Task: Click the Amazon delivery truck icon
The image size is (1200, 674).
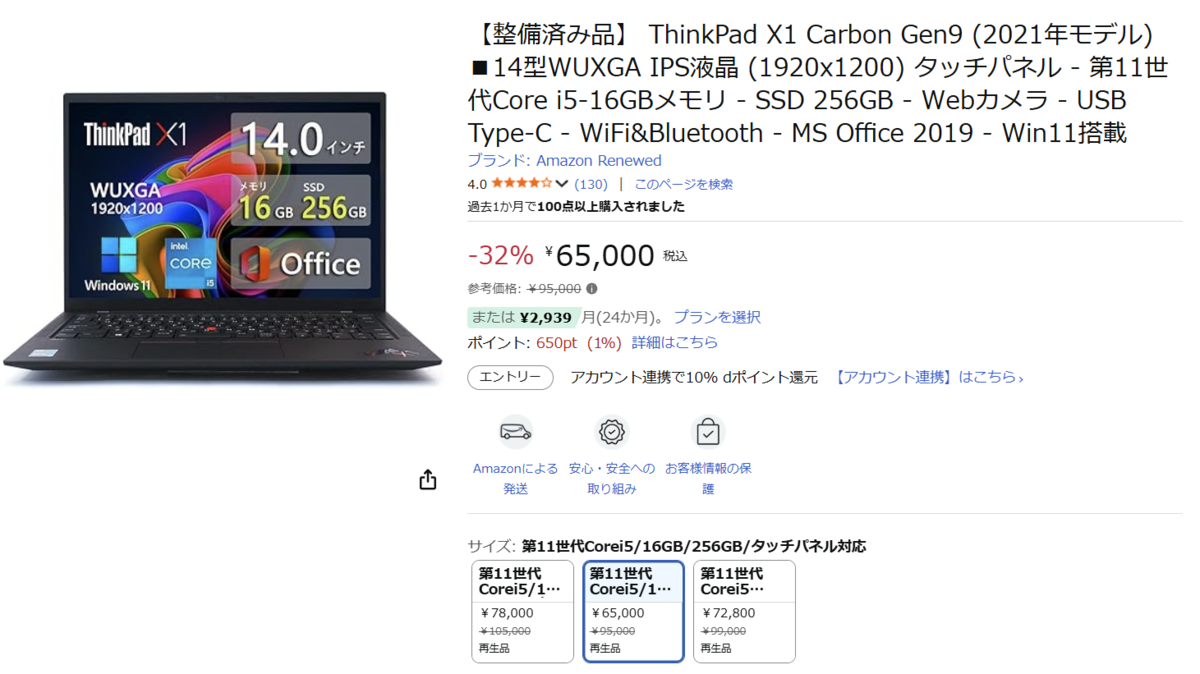Action: tap(516, 432)
